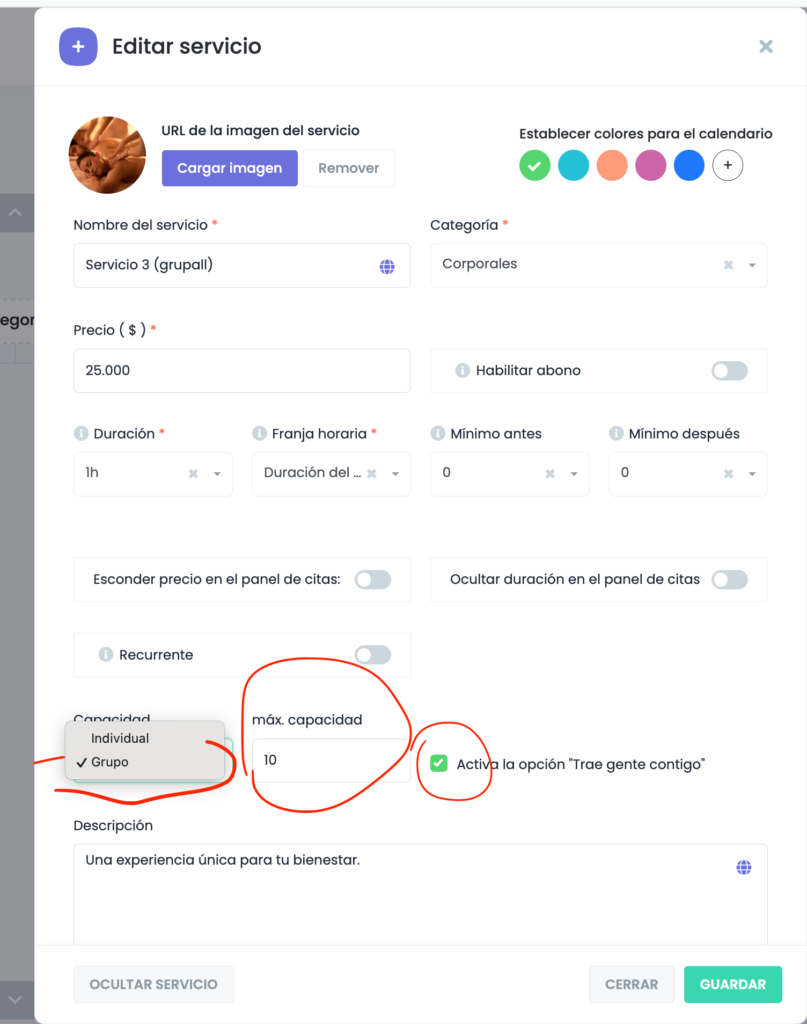Click the info icon beside Recurrente
This screenshot has height=1024, width=807.
tap(105, 655)
